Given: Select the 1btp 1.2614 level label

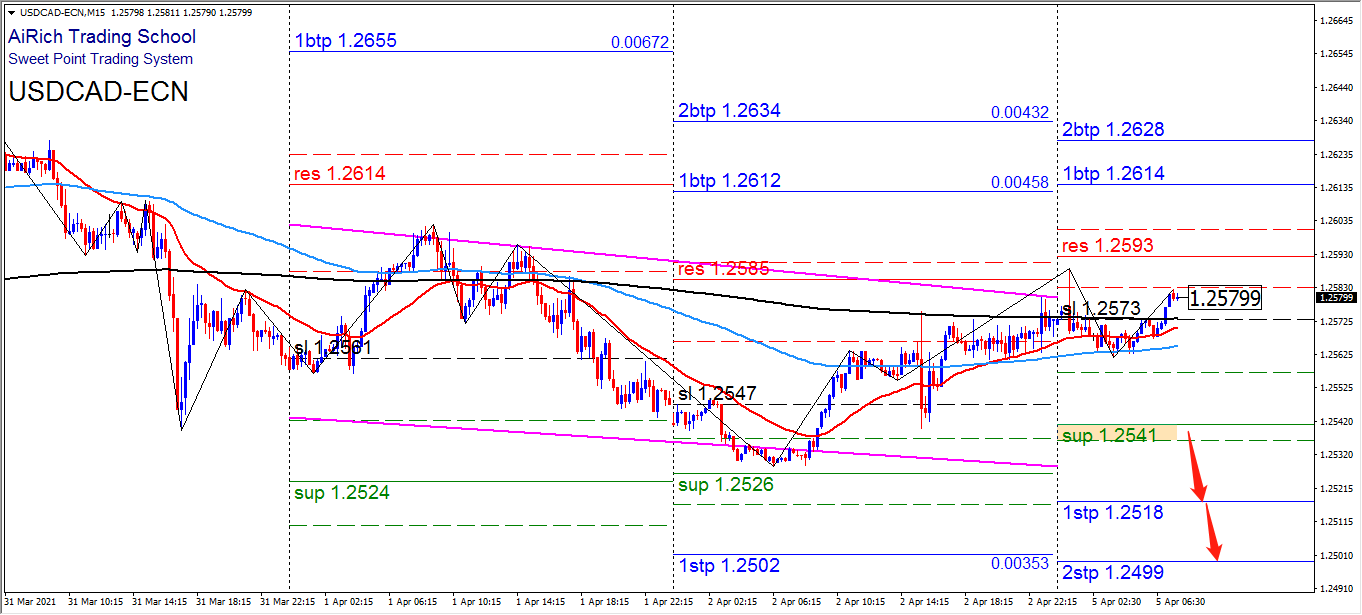Looking at the screenshot, I should coord(1114,173).
